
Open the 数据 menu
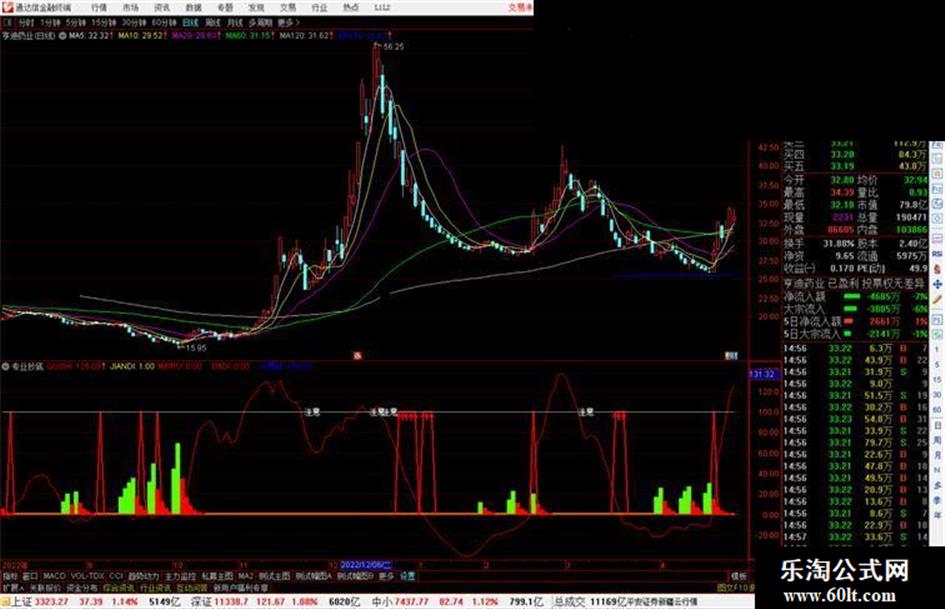193,8
